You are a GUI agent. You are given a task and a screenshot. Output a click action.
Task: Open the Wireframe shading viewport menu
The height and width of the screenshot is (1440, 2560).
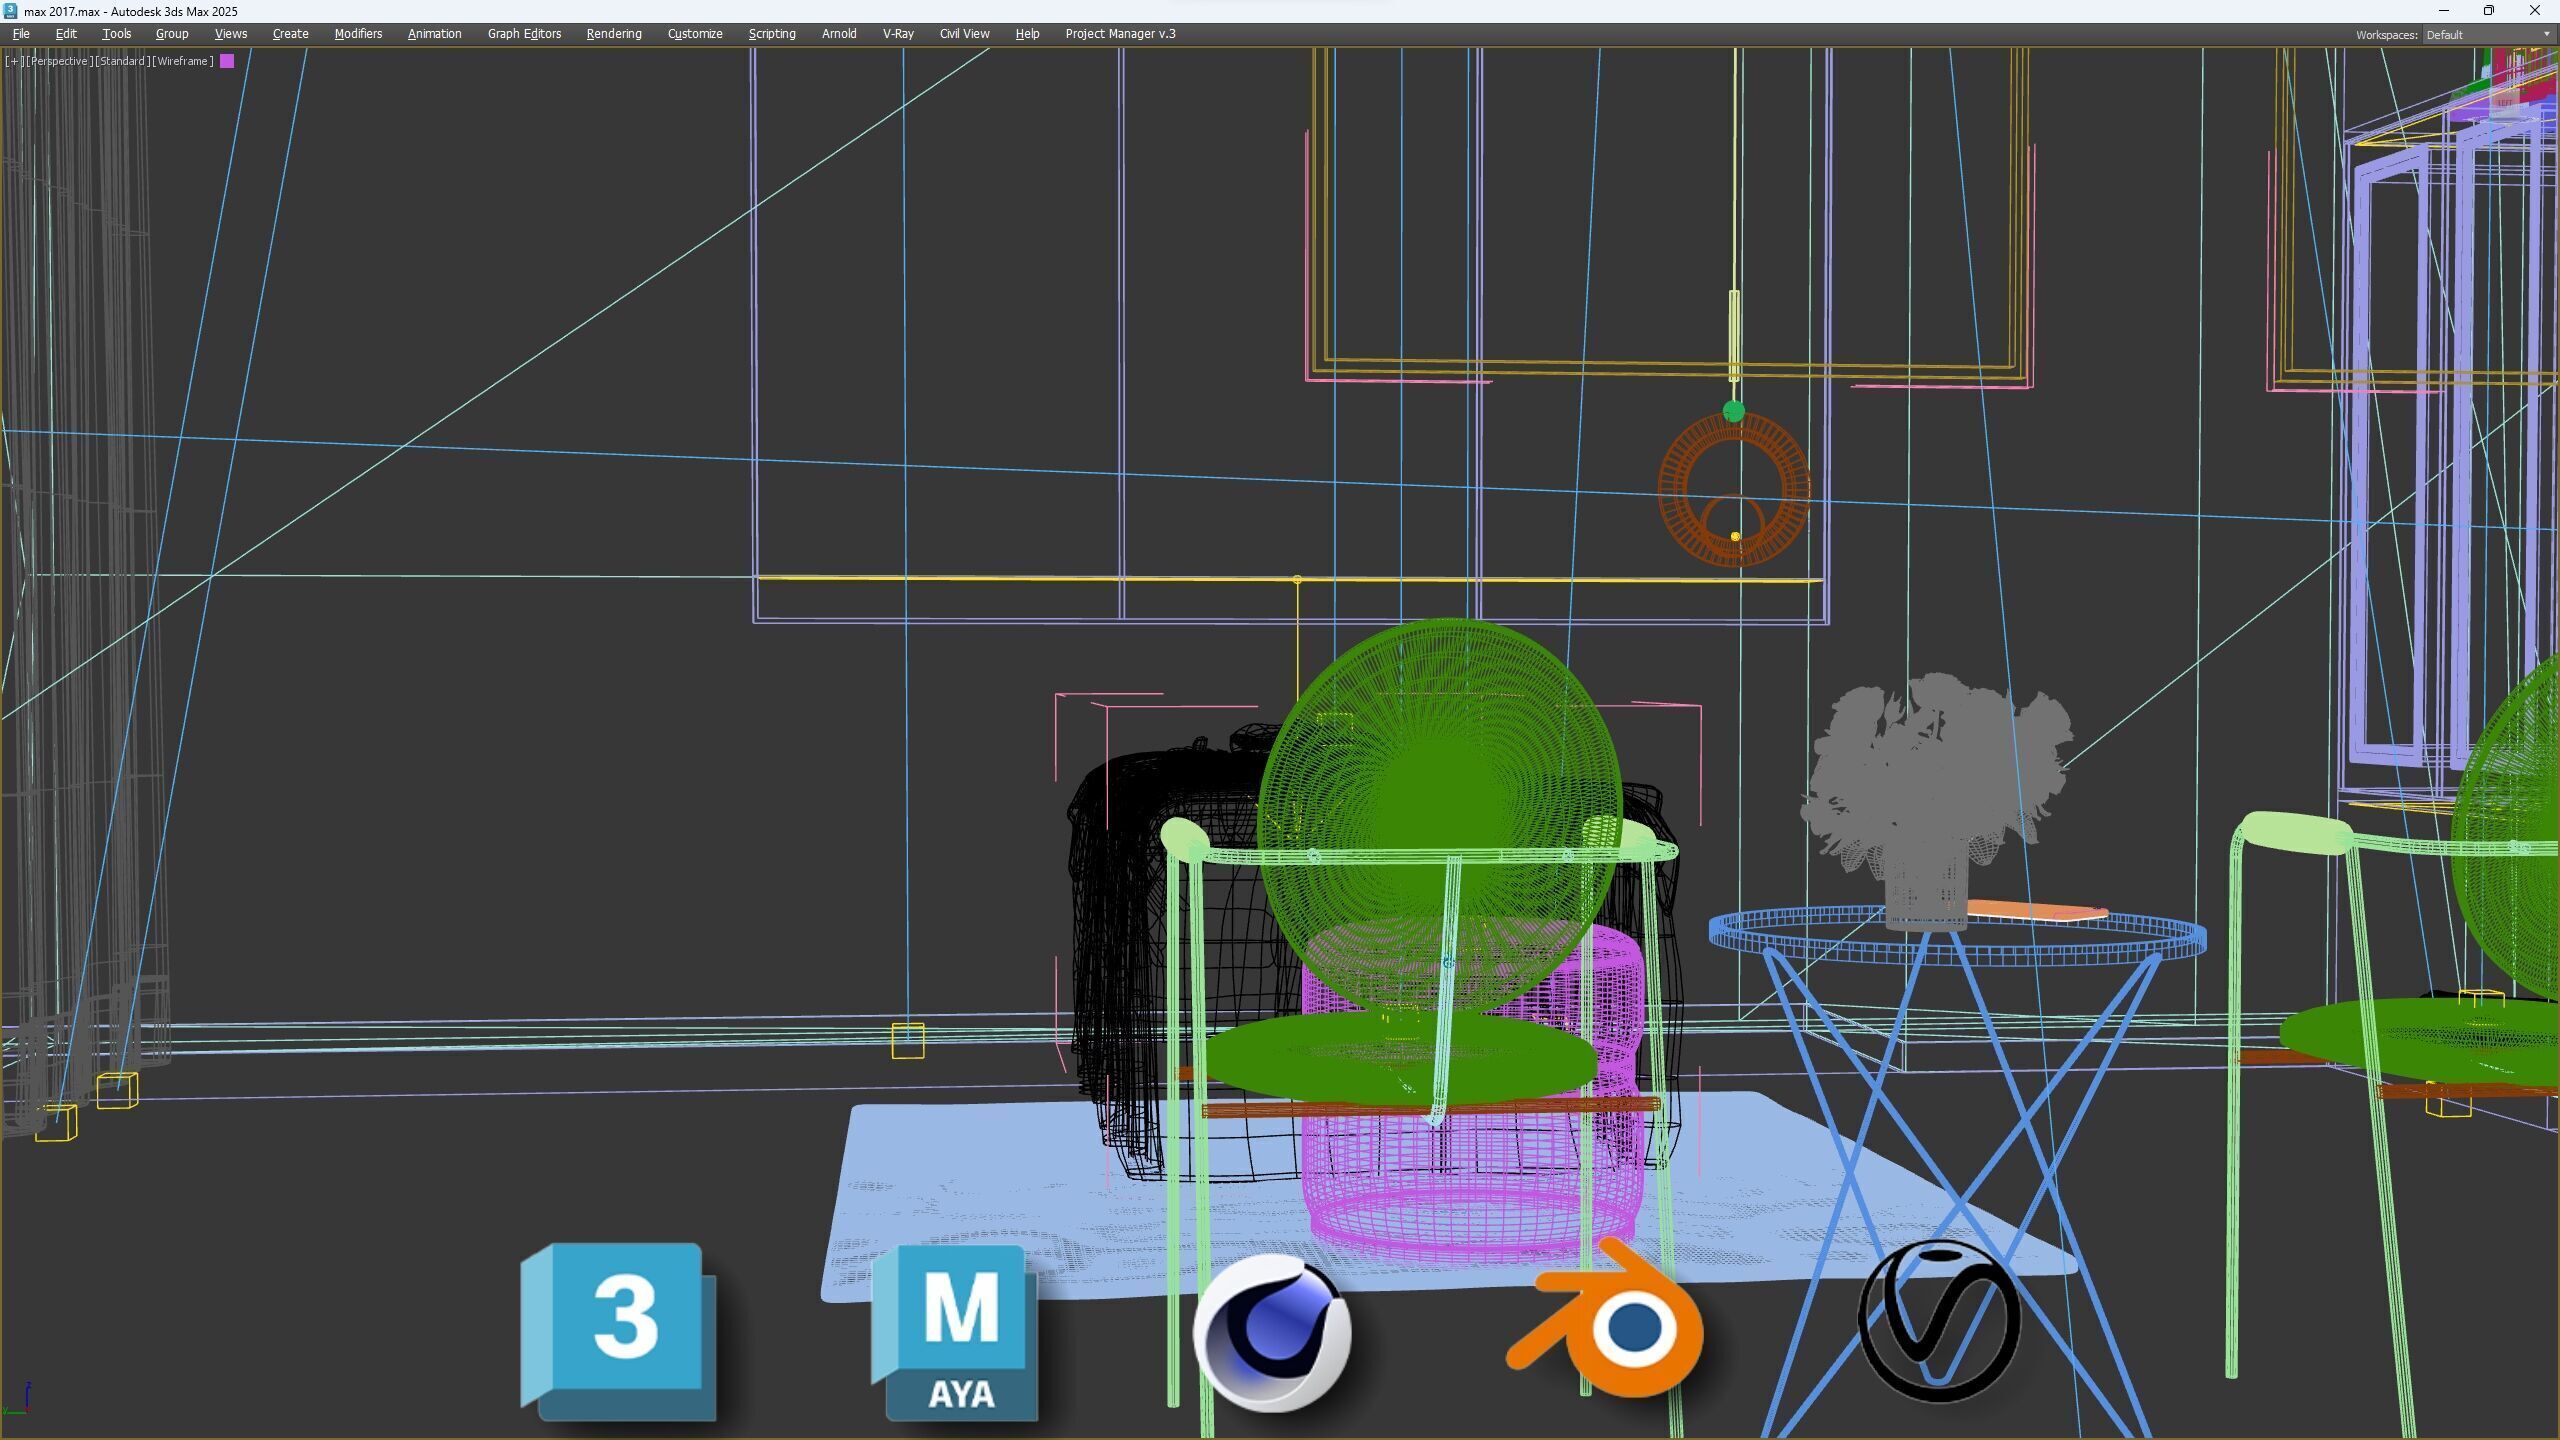183,61
